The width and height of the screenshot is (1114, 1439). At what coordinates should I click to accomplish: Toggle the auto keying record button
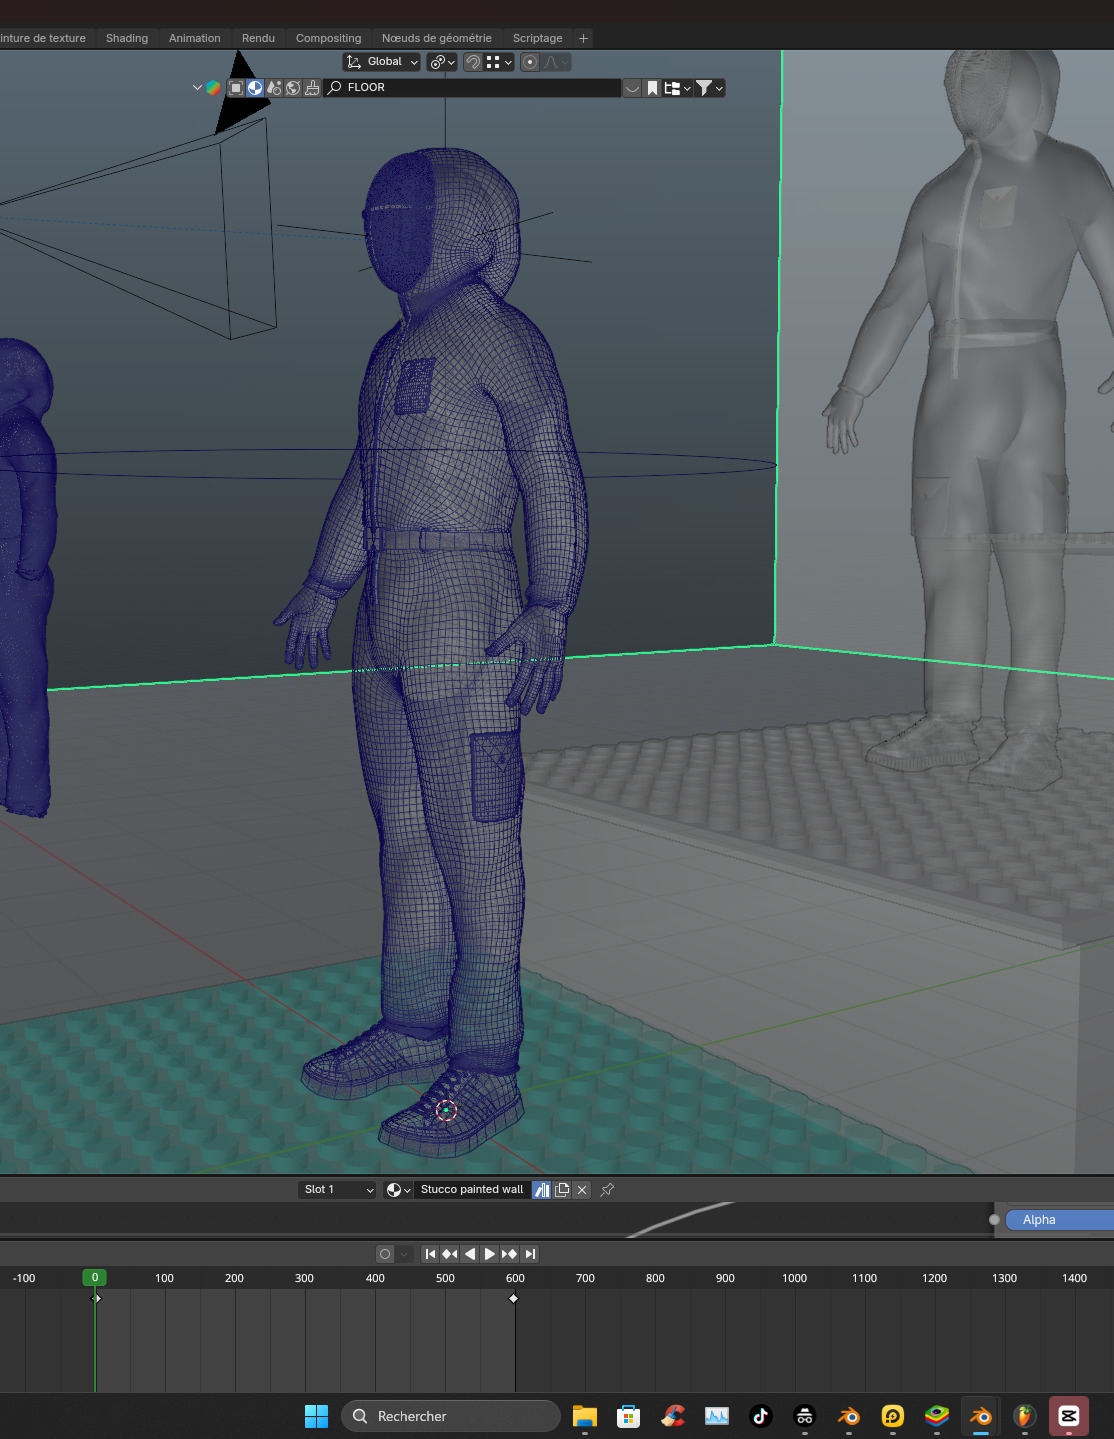click(x=385, y=1254)
